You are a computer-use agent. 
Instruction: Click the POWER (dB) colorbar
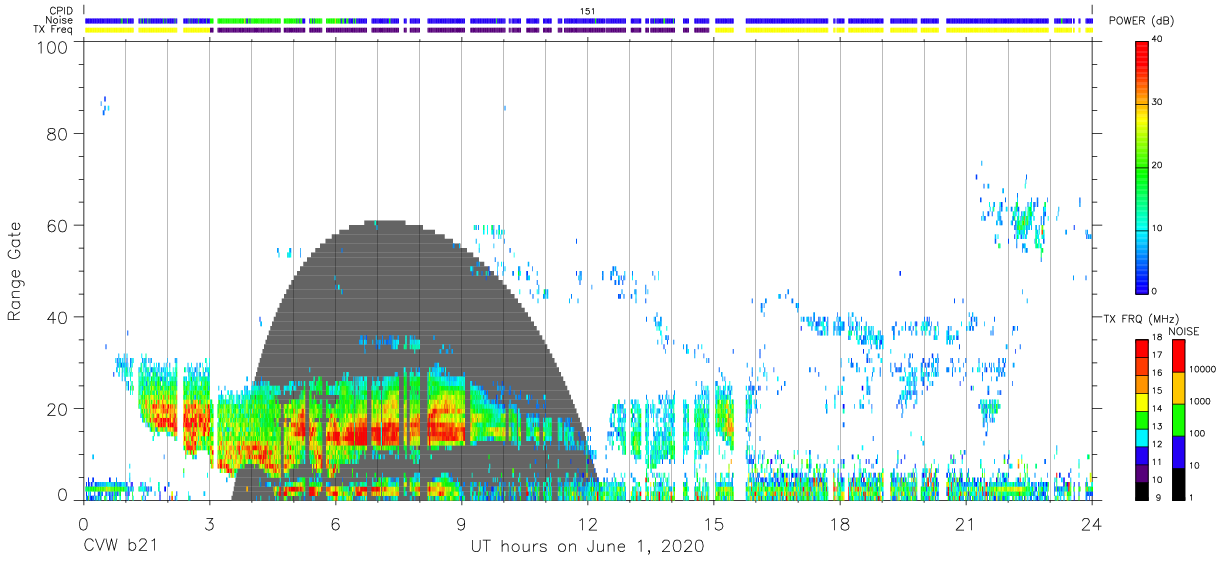[x=1142, y=166]
